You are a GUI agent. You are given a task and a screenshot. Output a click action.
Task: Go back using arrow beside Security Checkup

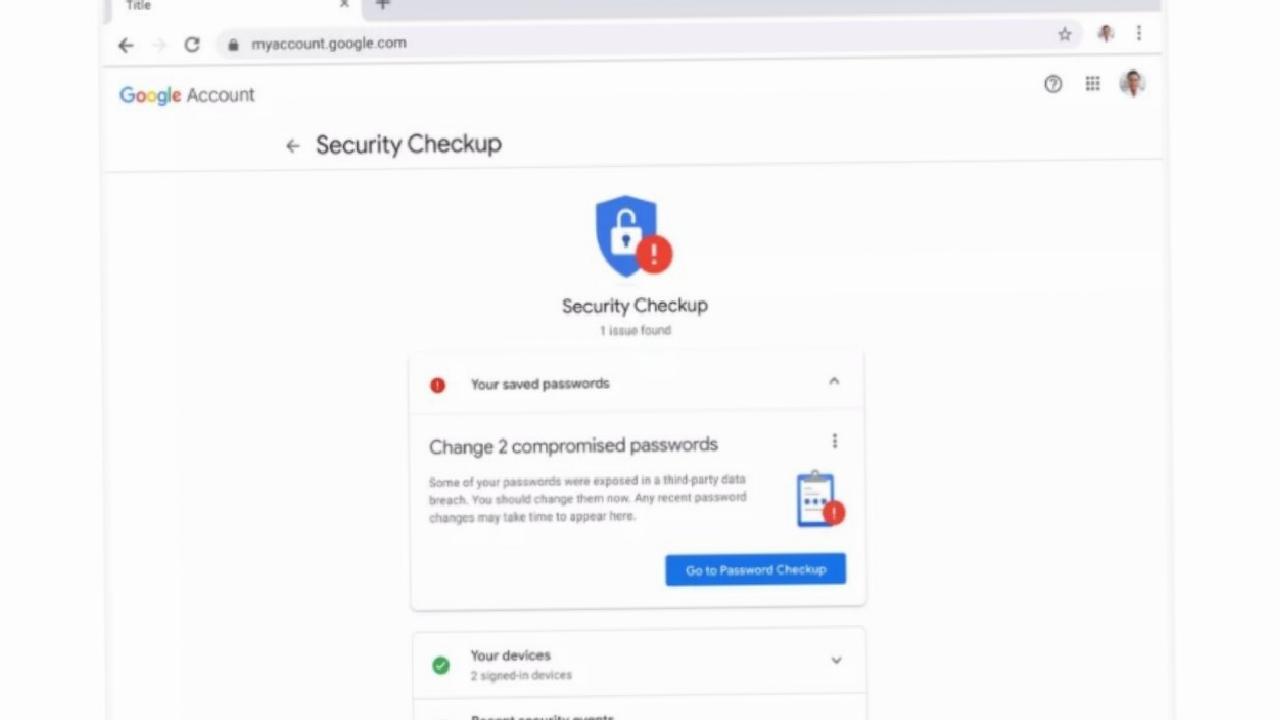click(x=292, y=146)
